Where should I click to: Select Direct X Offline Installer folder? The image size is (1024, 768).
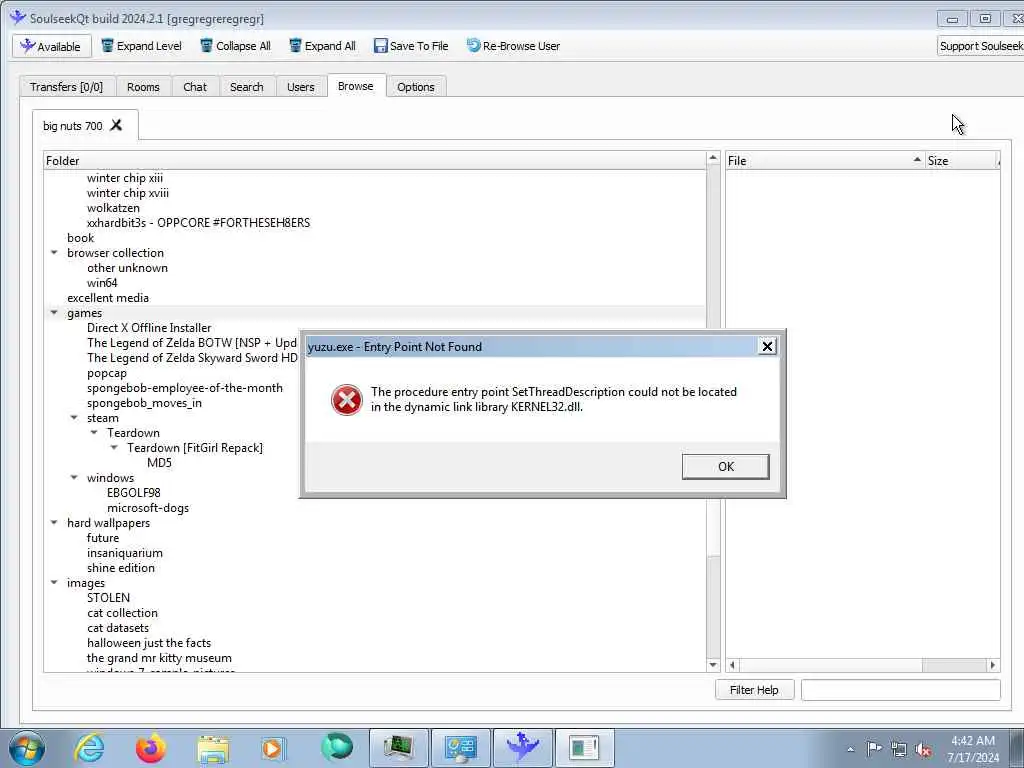[149, 328]
